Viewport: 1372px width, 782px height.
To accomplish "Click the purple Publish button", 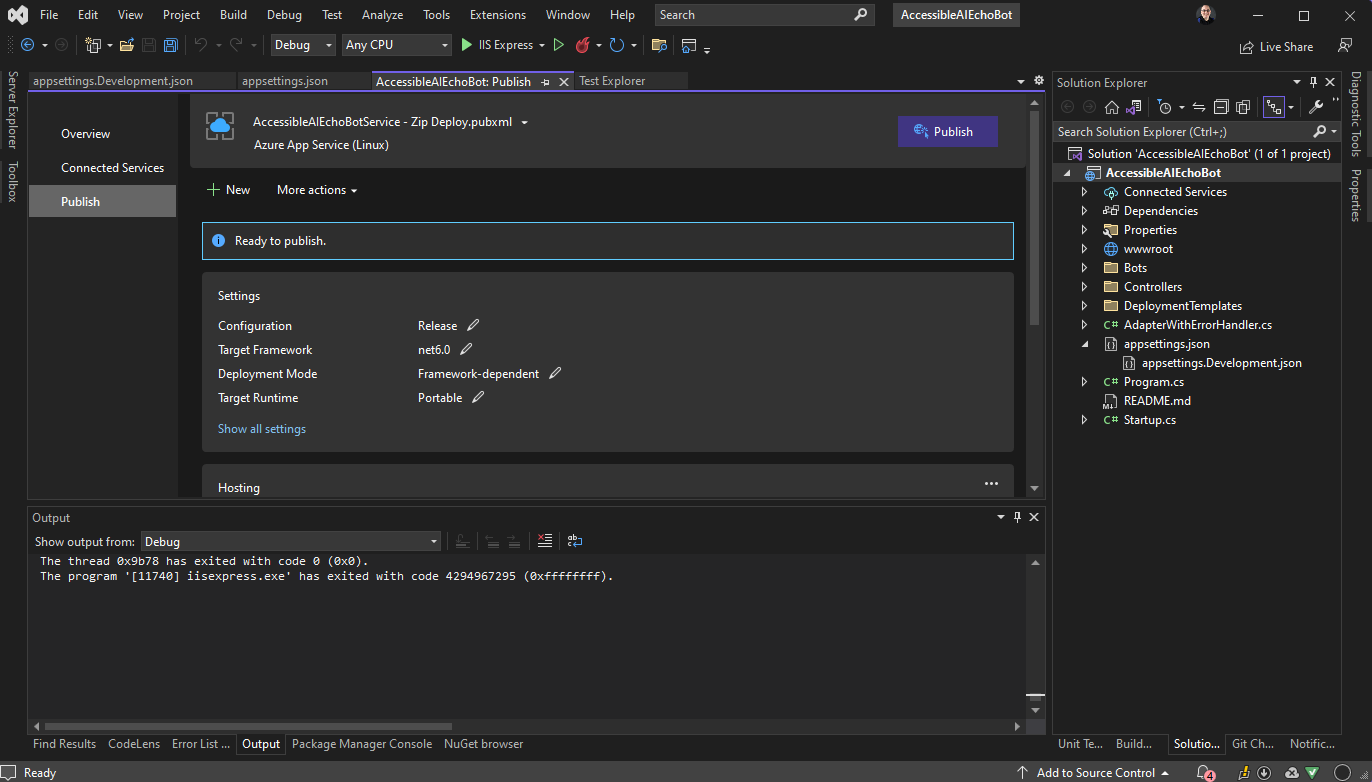I will point(947,131).
